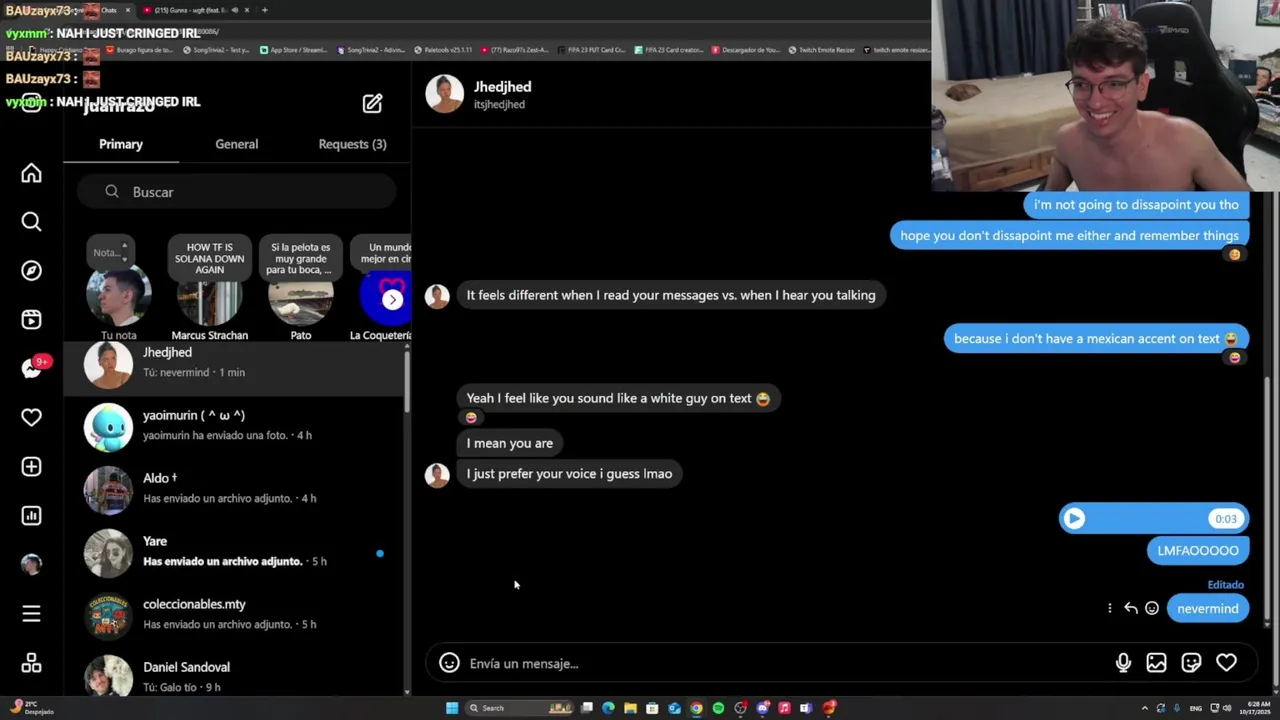Screen dimensions: 1280x720
Task: Attach a photo with the image icon
Action: tap(1156, 663)
